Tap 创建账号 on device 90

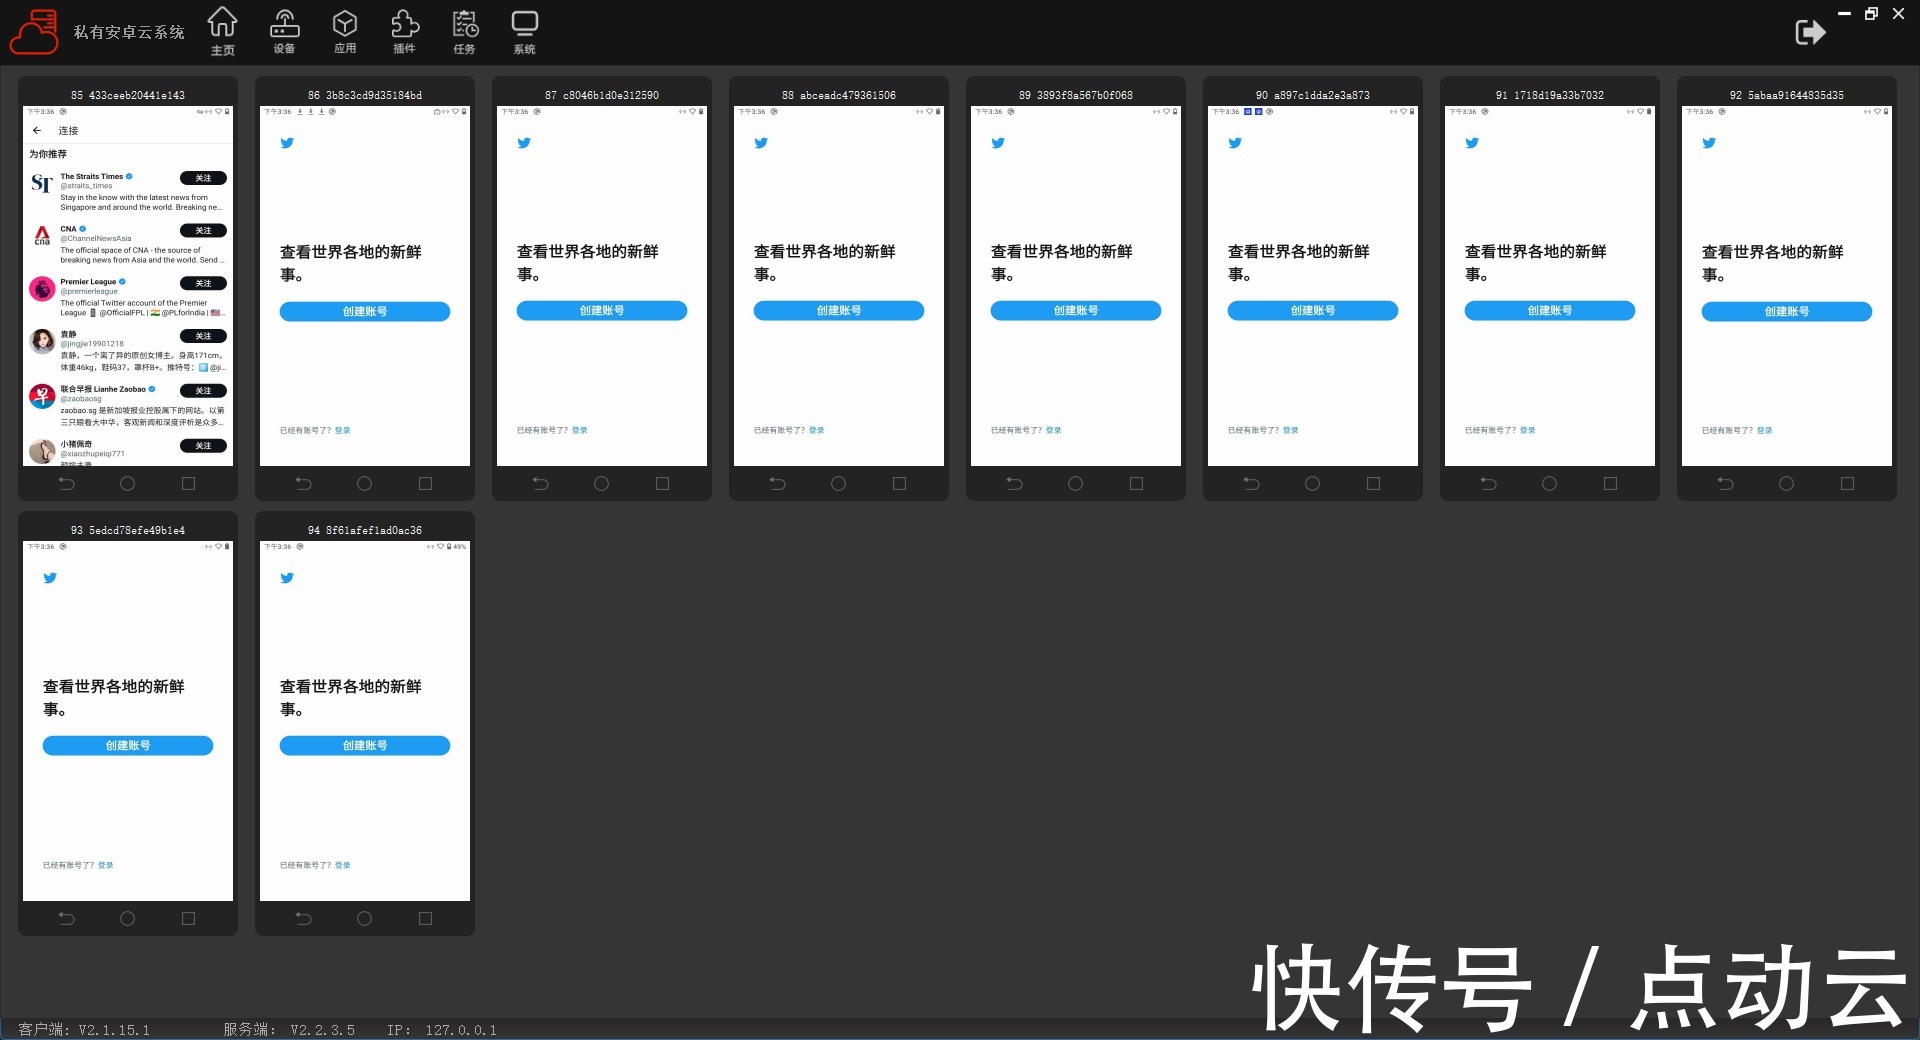[x=1313, y=311]
